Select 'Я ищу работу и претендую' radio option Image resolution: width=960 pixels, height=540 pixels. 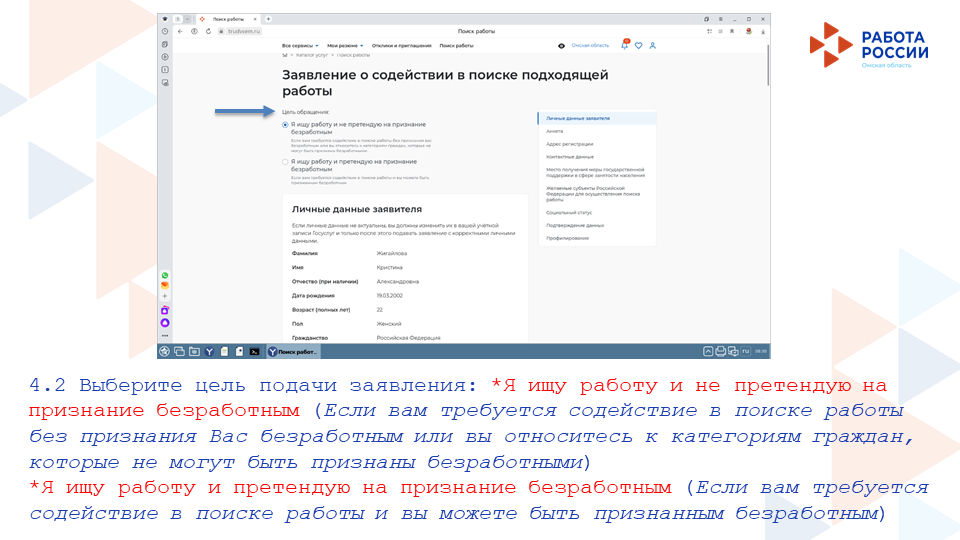click(x=285, y=161)
